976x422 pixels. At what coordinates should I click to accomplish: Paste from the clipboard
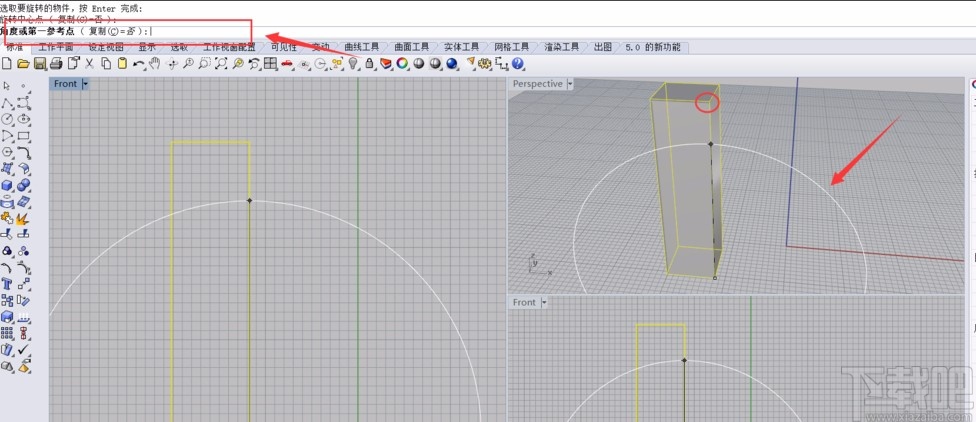tap(122, 63)
